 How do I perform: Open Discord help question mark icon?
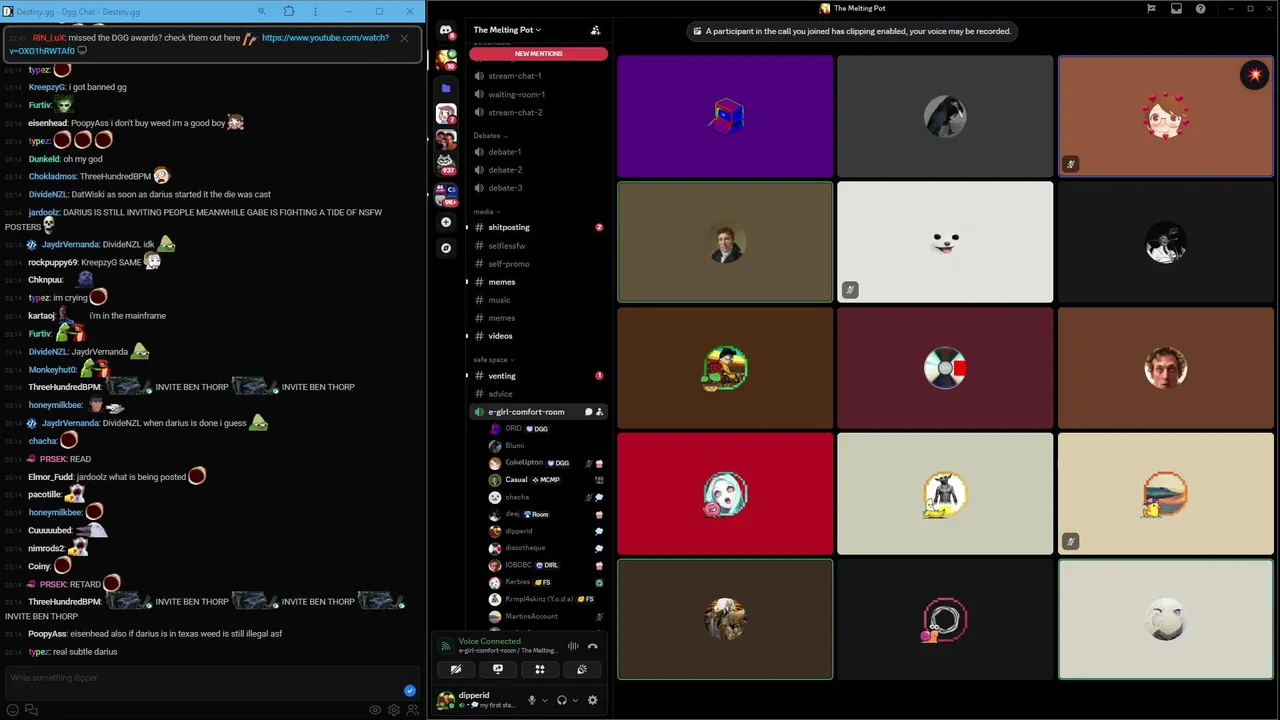click(x=1200, y=8)
